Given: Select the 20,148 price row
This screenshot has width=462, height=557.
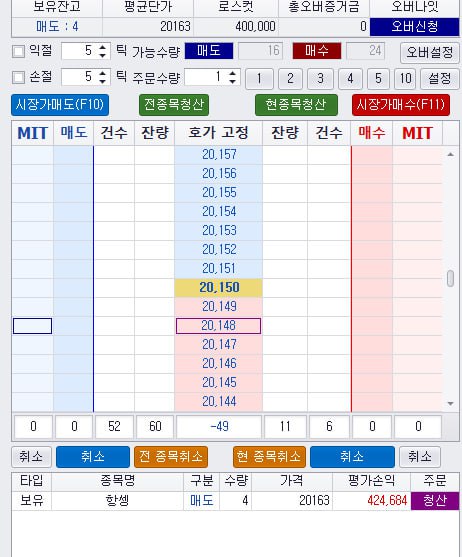Looking at the screenshot, I should pos(218,326).
